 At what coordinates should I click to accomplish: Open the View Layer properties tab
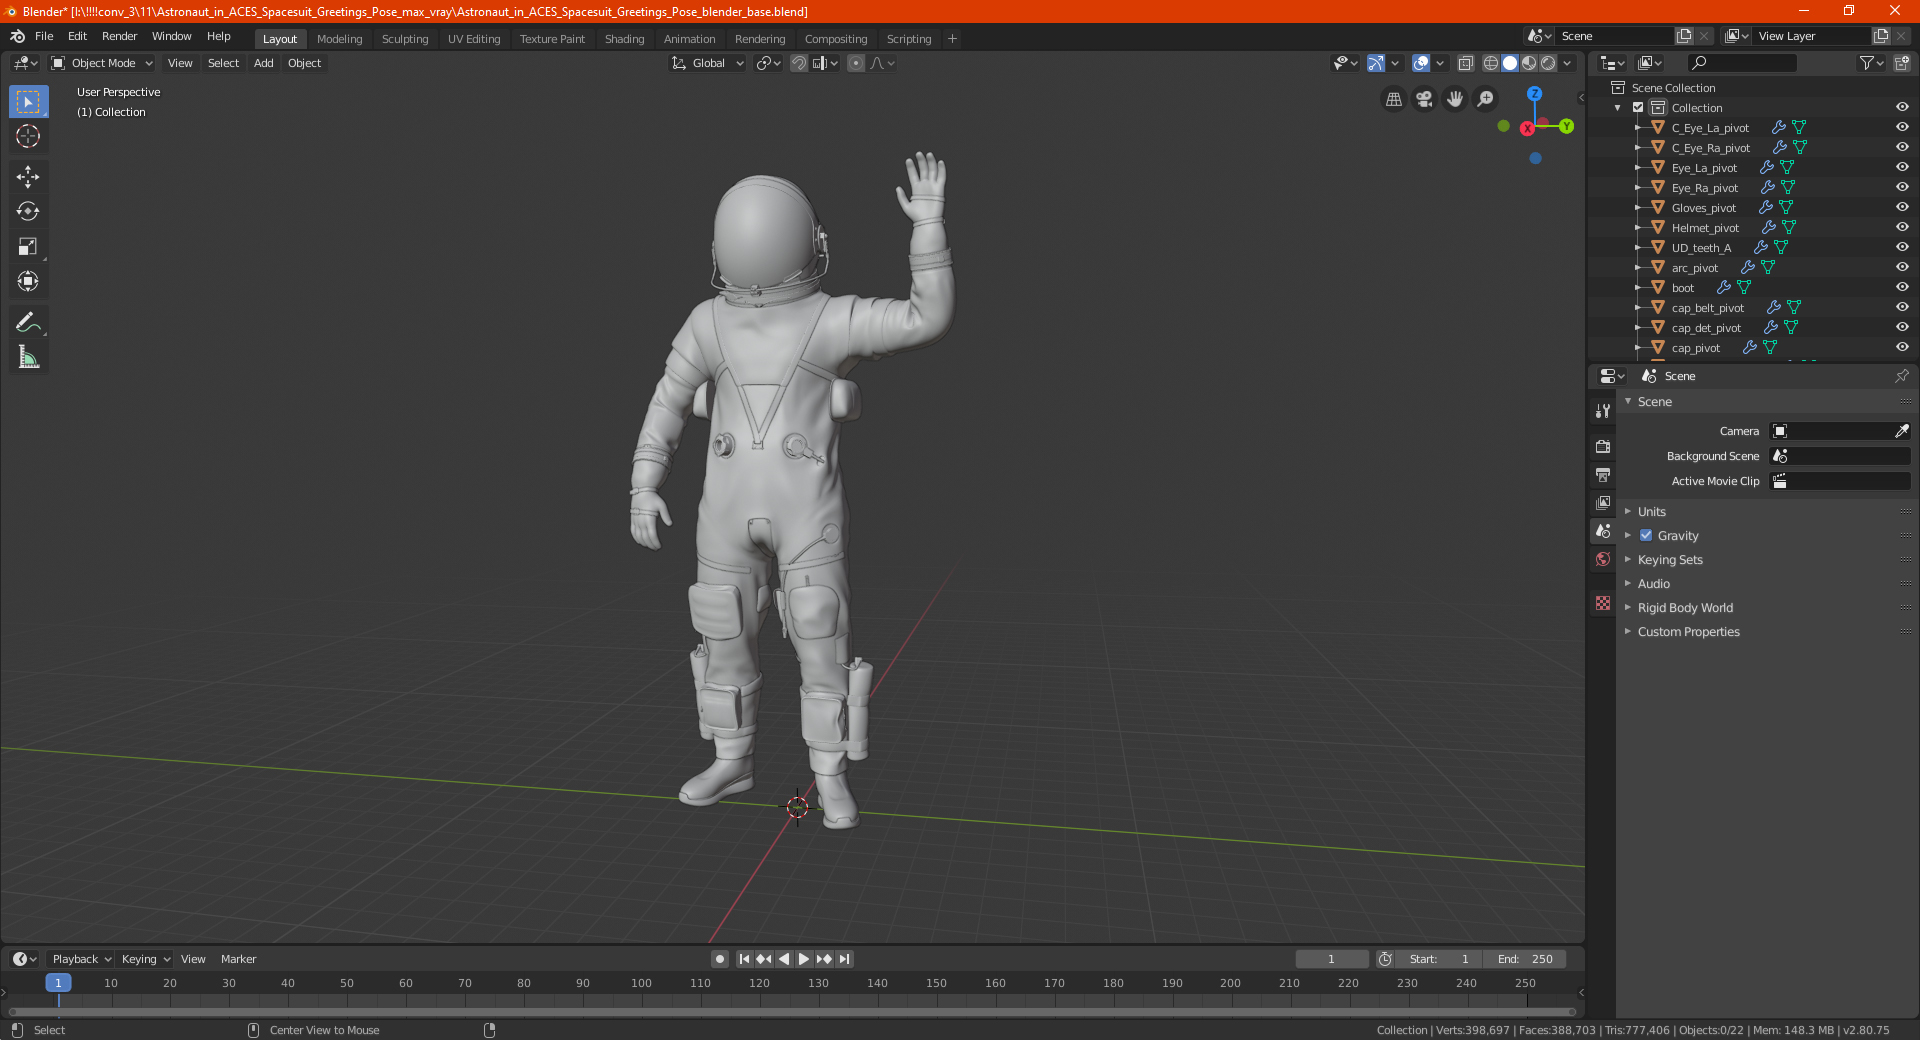point(1603,502)
